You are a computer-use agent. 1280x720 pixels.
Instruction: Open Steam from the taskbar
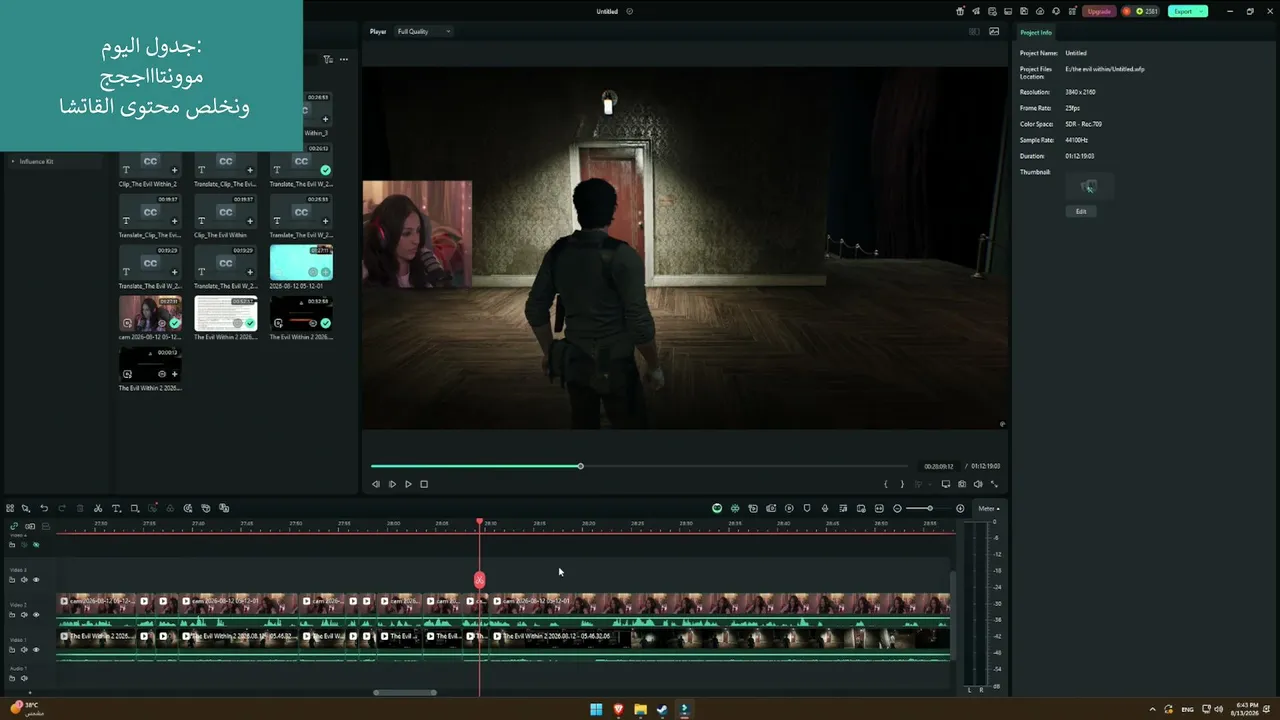(662, 710)
